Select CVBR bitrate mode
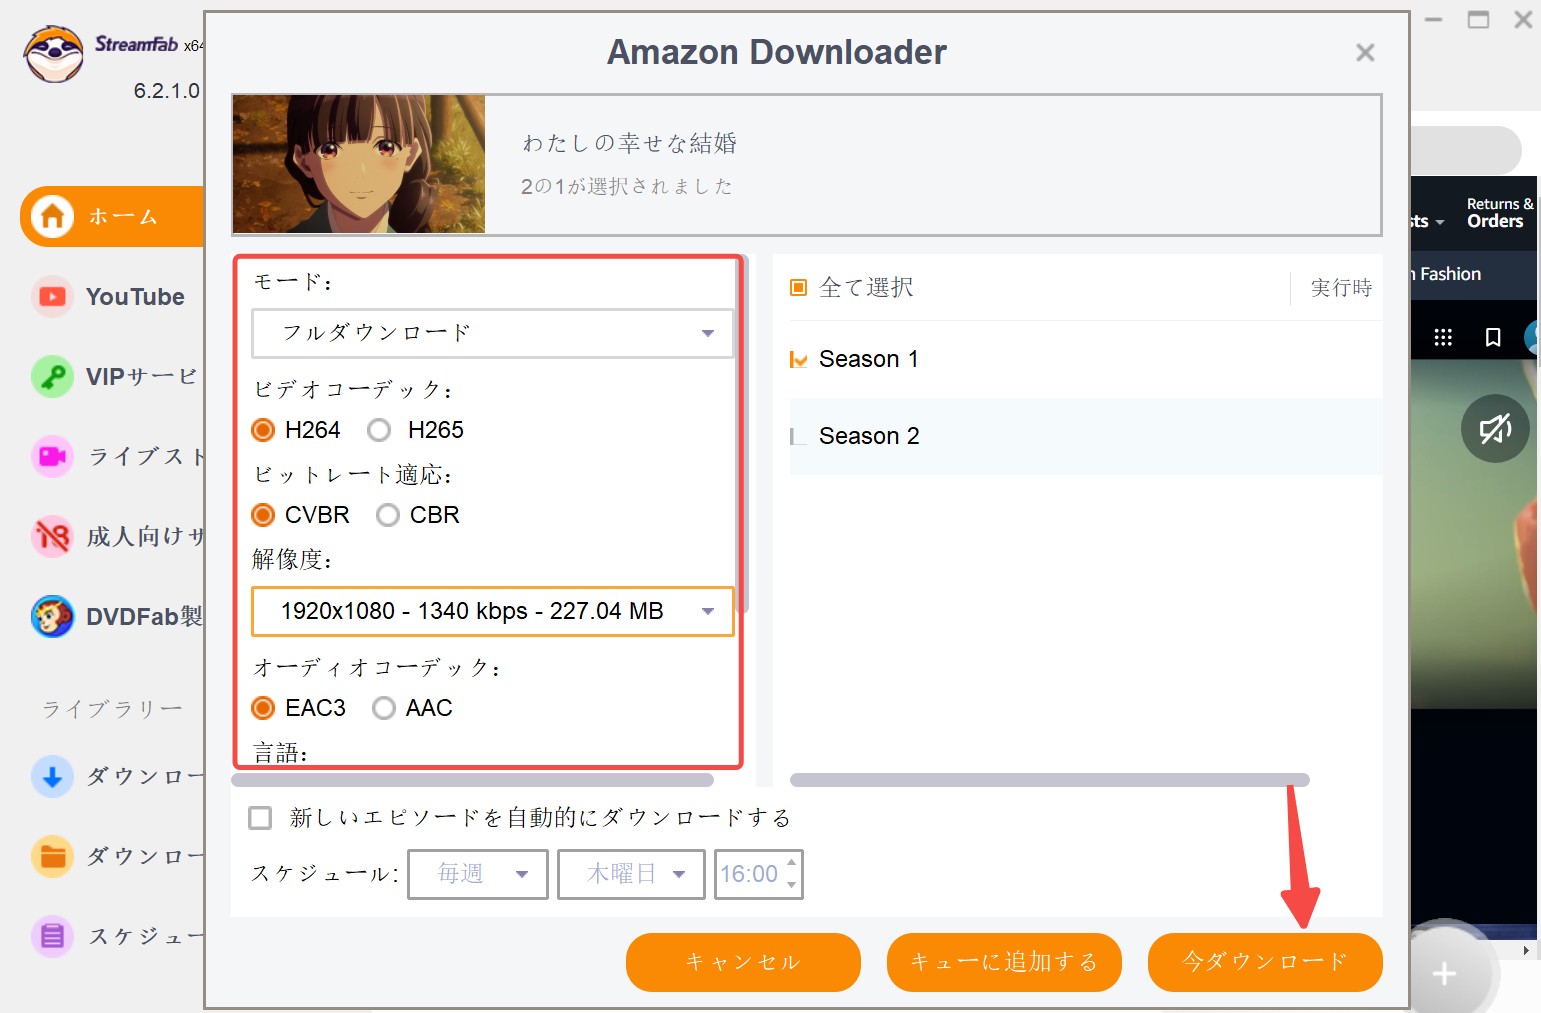 tap(263, 515)
